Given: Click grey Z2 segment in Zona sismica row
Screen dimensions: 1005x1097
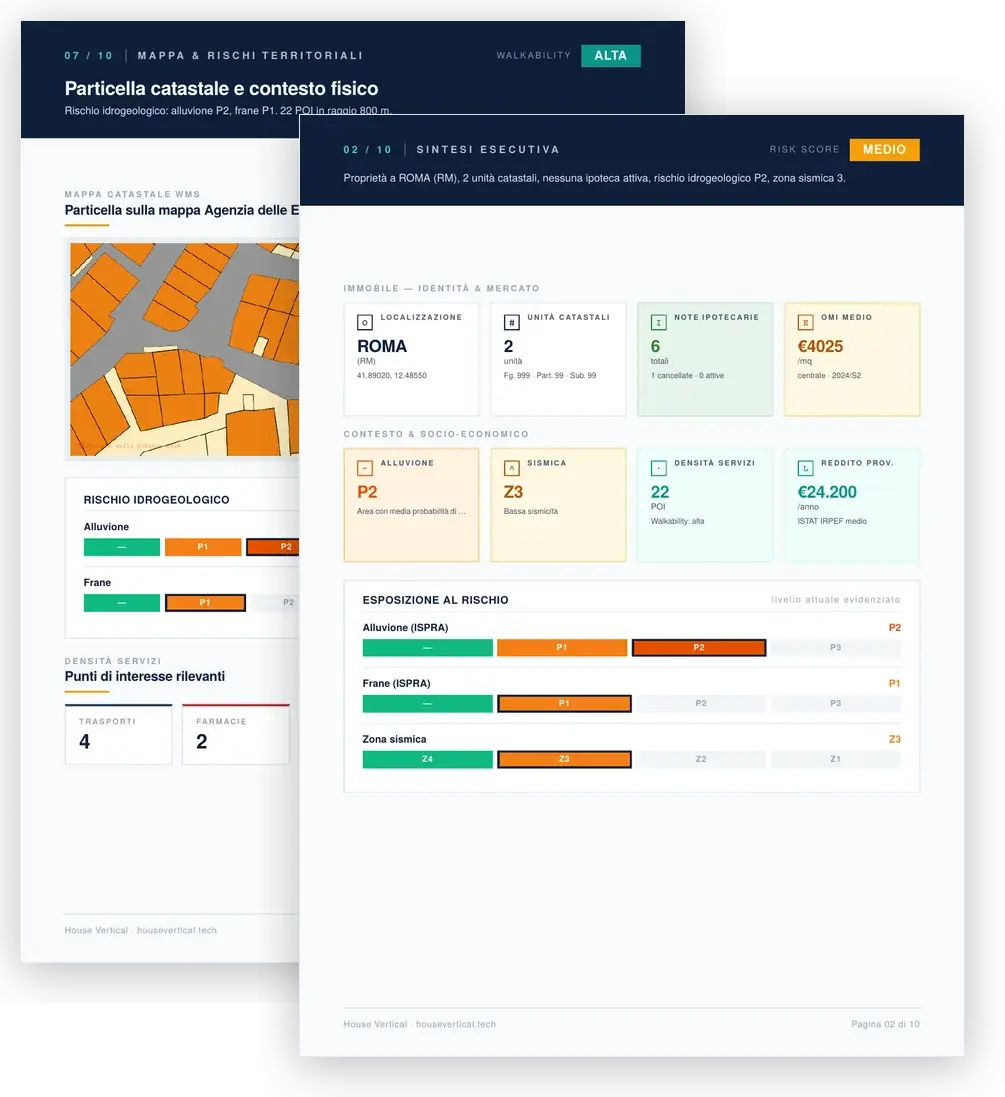Looking at the screenshot, I should click(x=701, y=759).
